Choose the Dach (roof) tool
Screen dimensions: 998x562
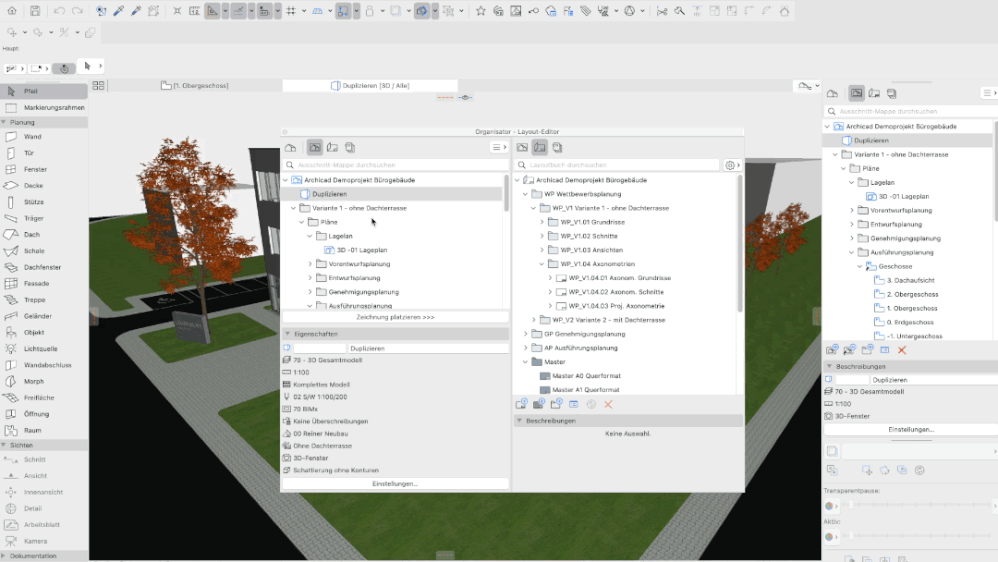(32, 234)
